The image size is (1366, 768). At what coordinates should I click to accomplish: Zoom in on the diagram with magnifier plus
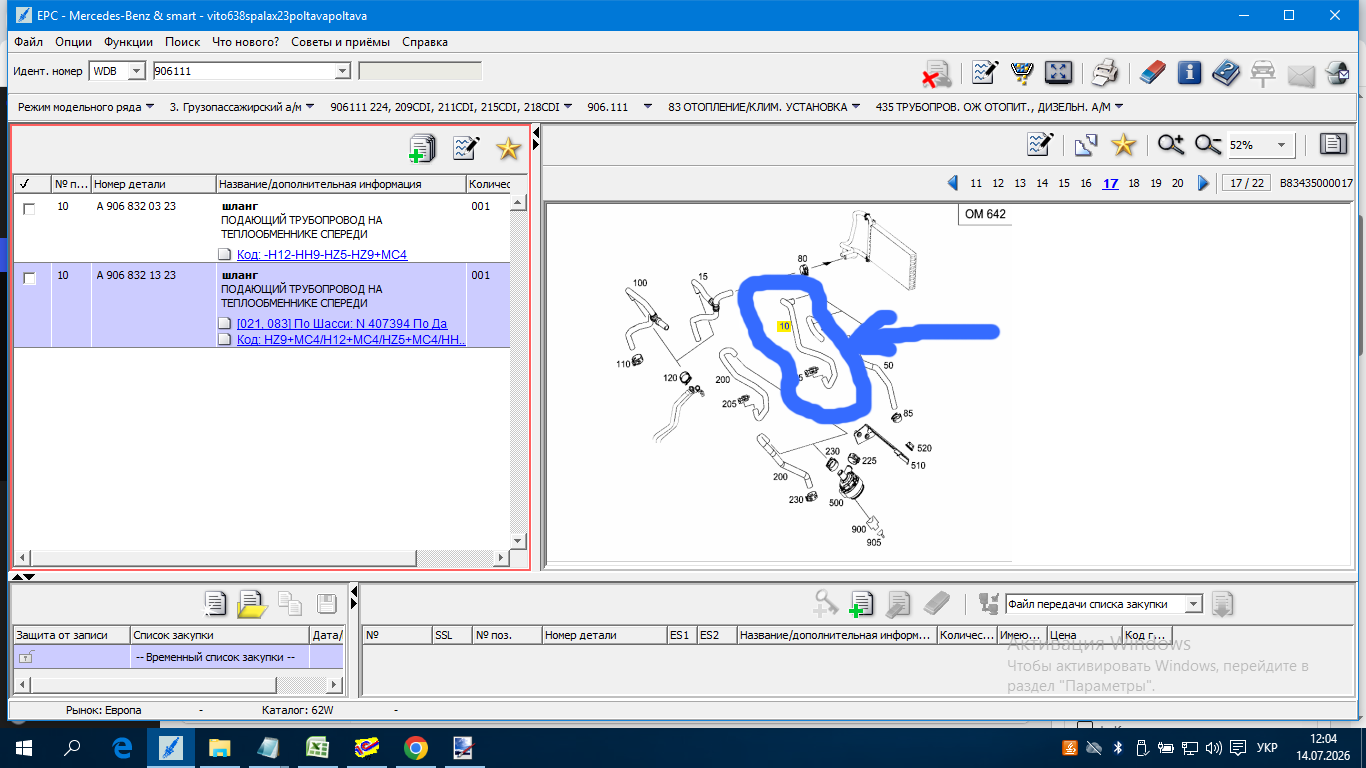(1171, 145)
